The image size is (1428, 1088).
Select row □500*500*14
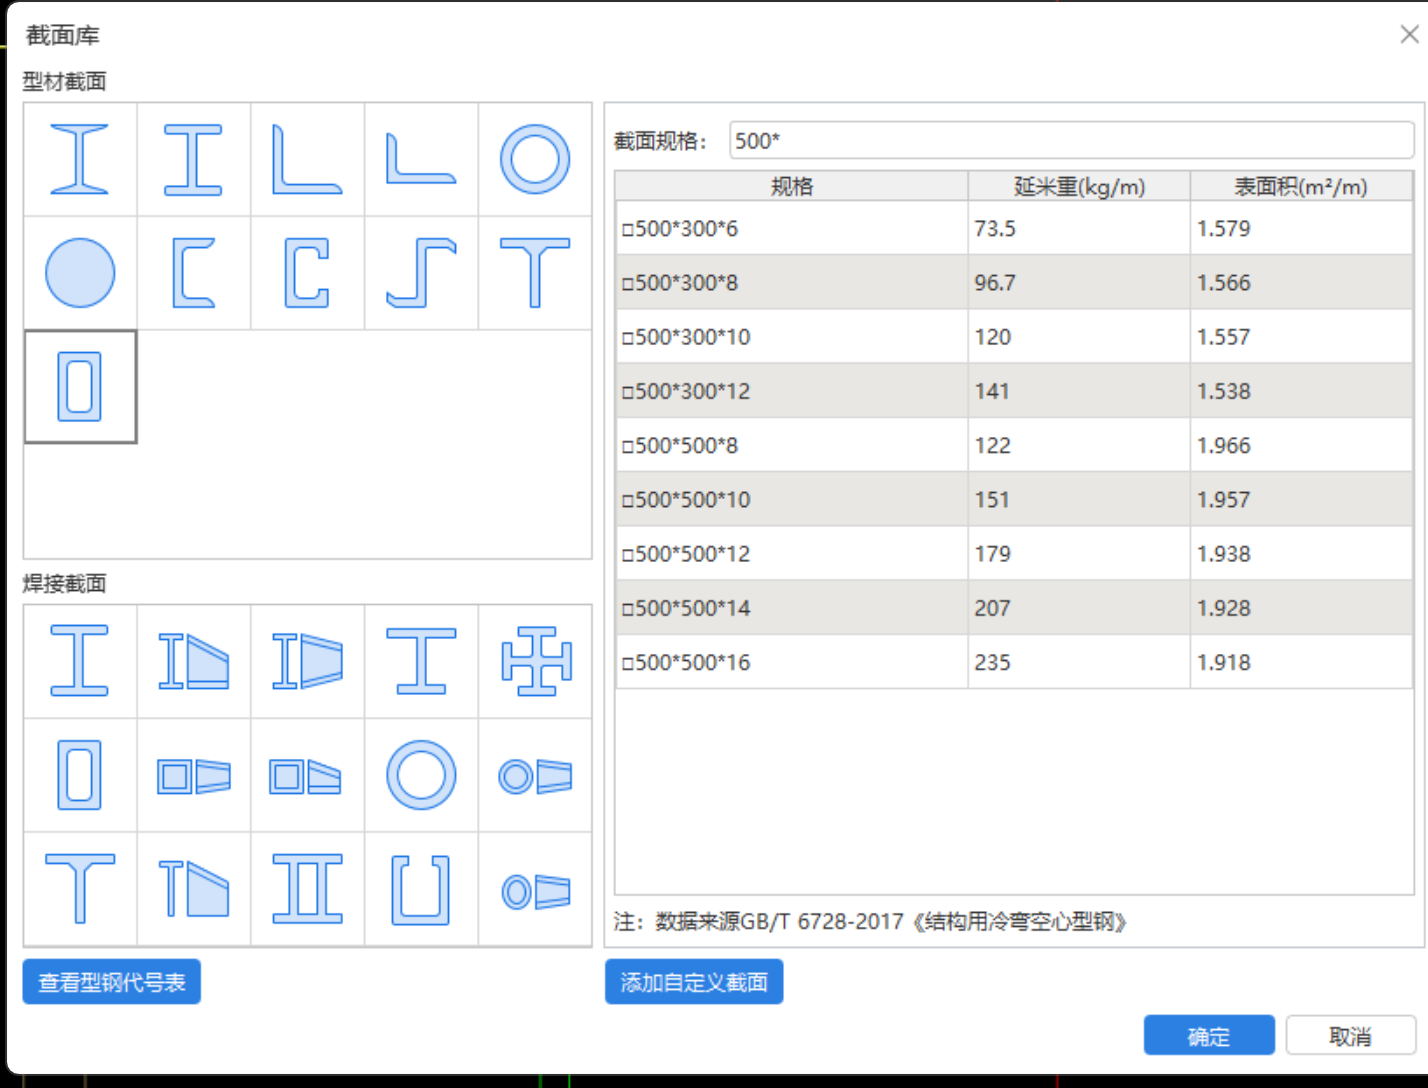pyautogui.click(x=1014, y=608)
